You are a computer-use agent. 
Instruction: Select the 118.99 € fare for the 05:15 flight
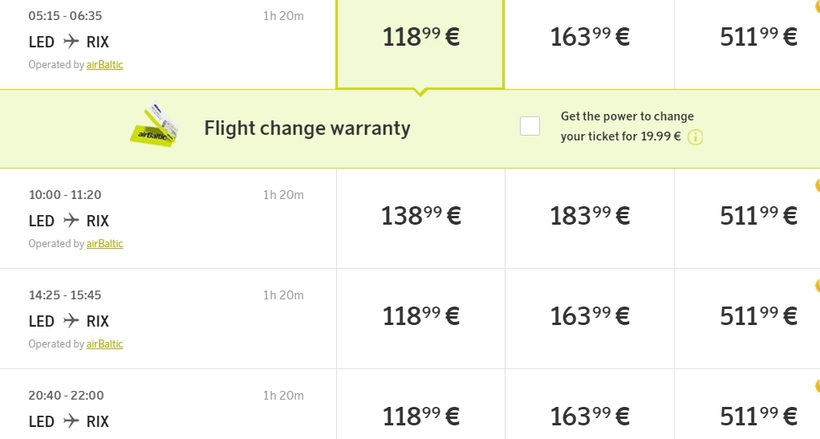pyautogui.click(x=420, y=38)
